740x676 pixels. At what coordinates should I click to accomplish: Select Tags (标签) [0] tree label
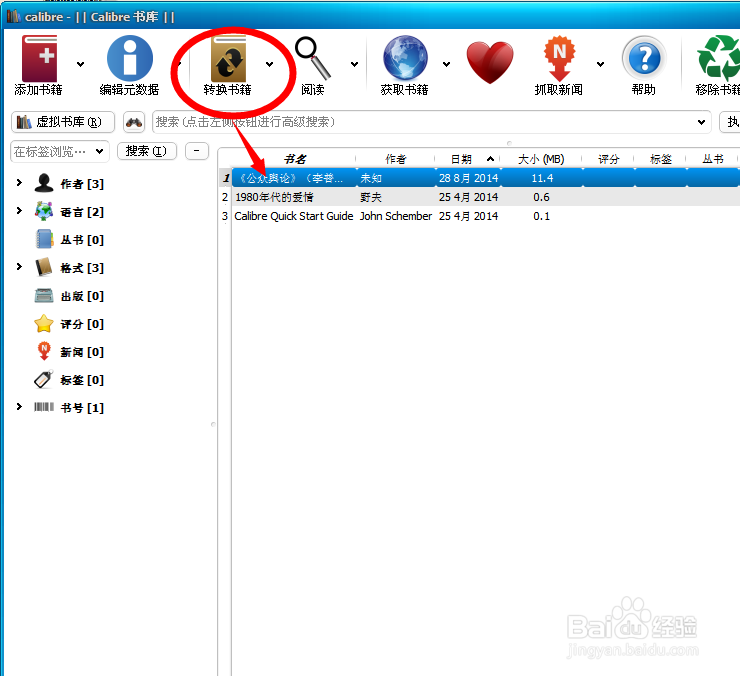tap(82, 380)
